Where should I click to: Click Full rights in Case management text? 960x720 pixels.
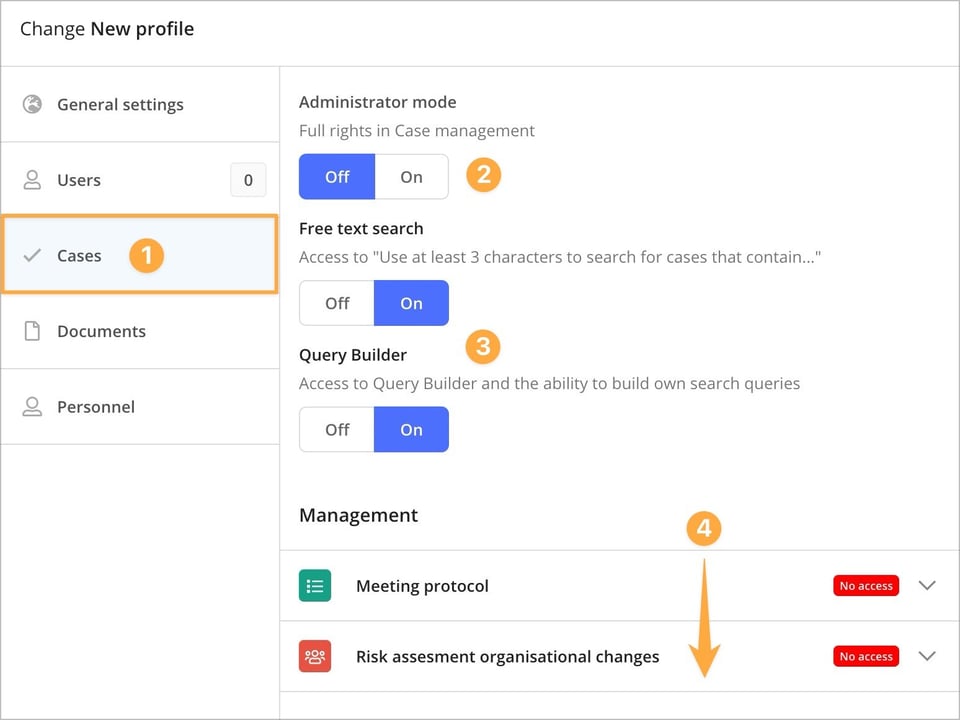click(x=417, y=130)
